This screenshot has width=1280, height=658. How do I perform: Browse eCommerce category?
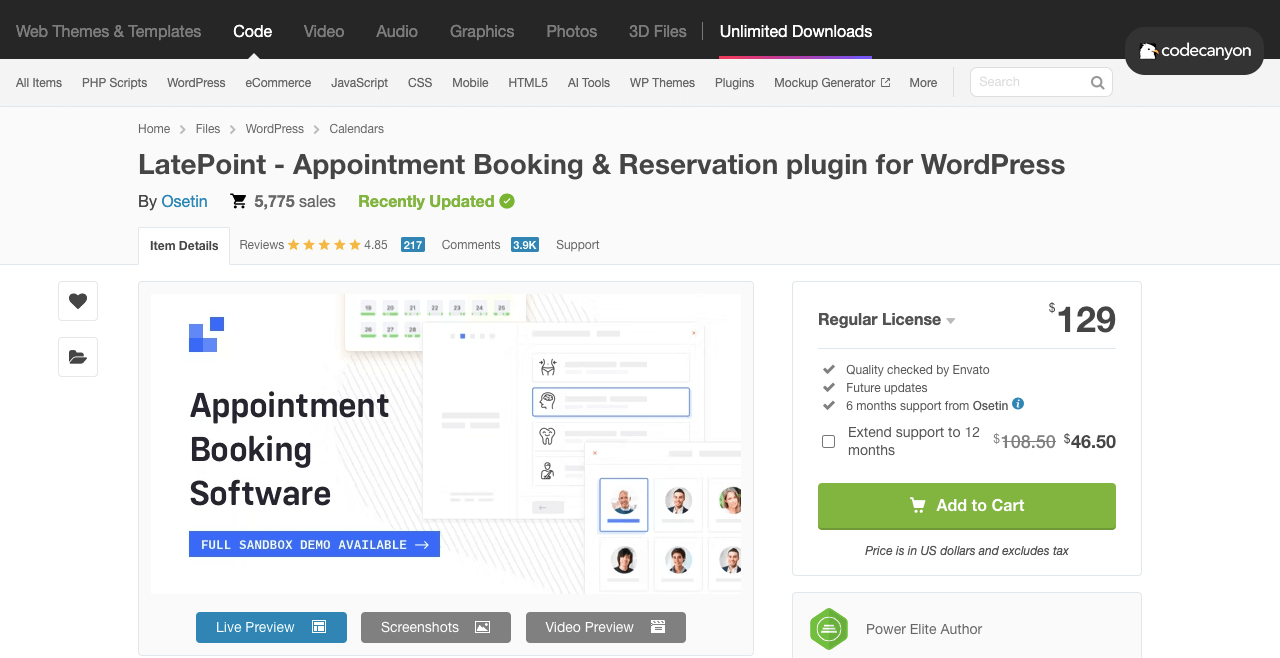point(278,83)
